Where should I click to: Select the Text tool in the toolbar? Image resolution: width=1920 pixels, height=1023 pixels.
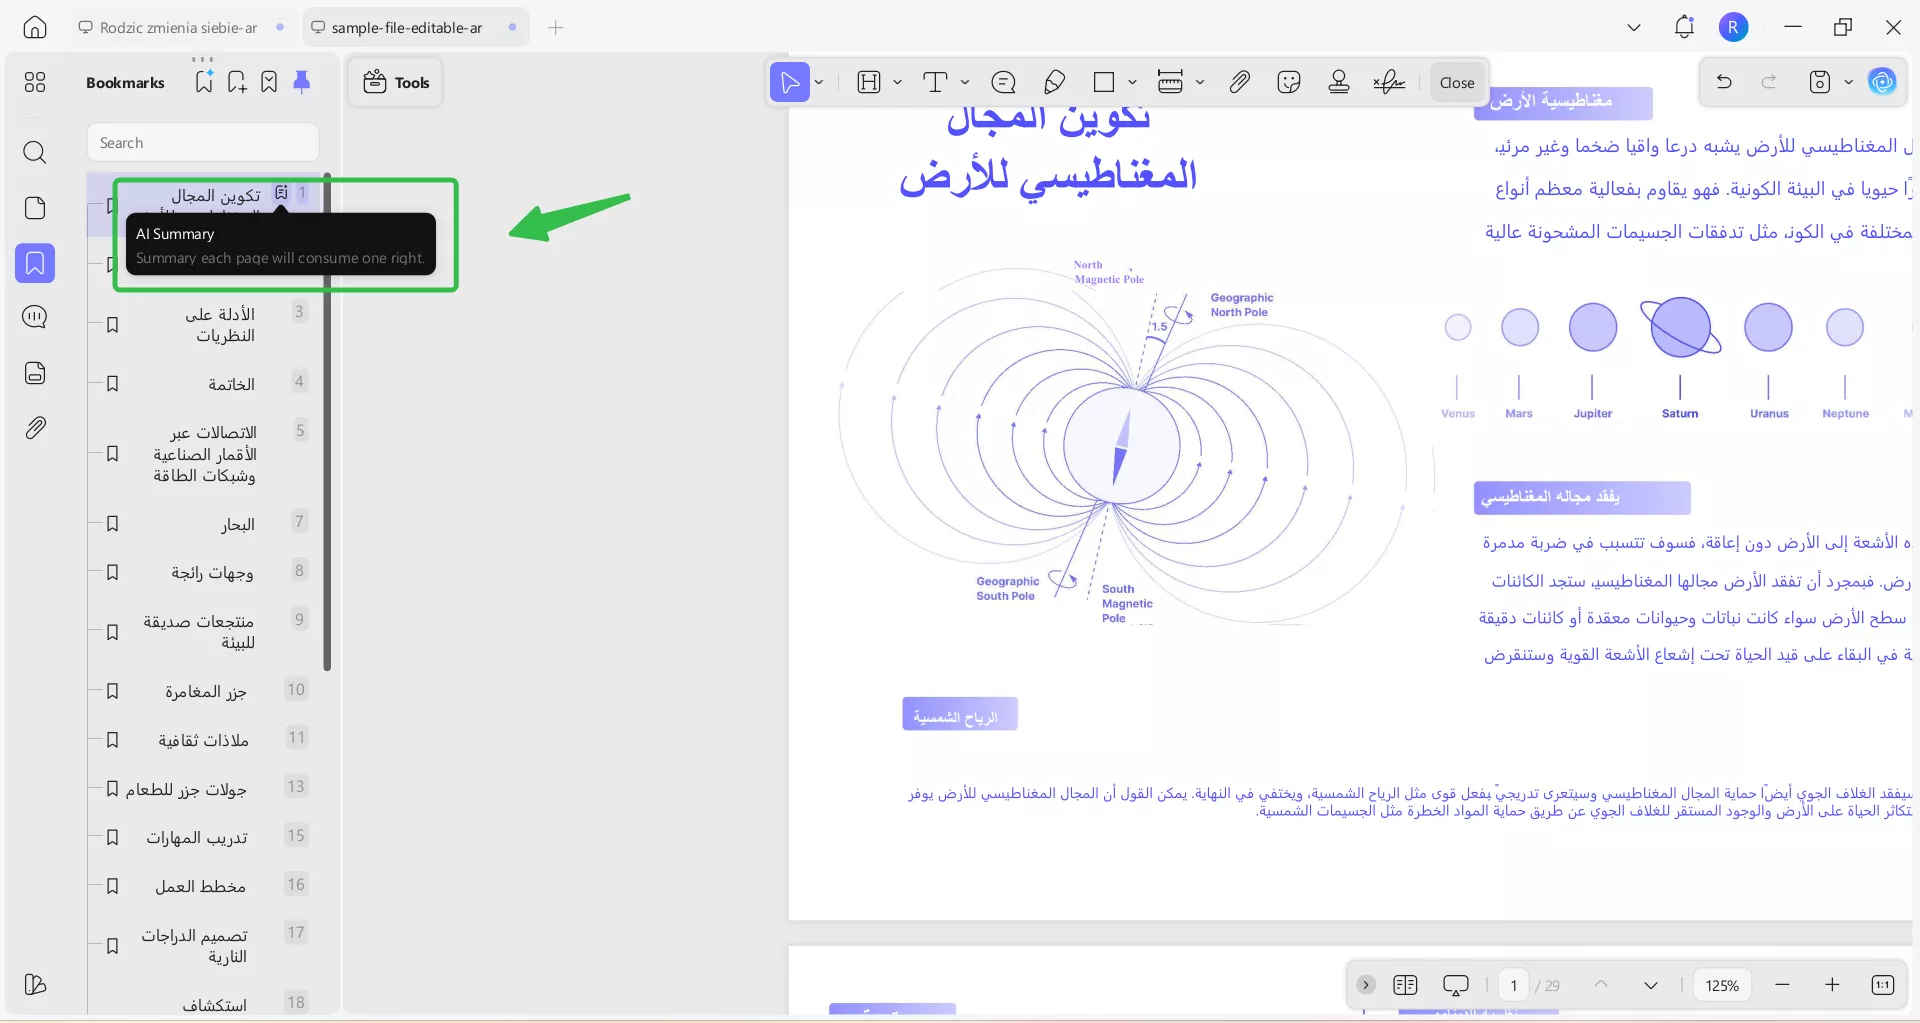tap(937, 82)
